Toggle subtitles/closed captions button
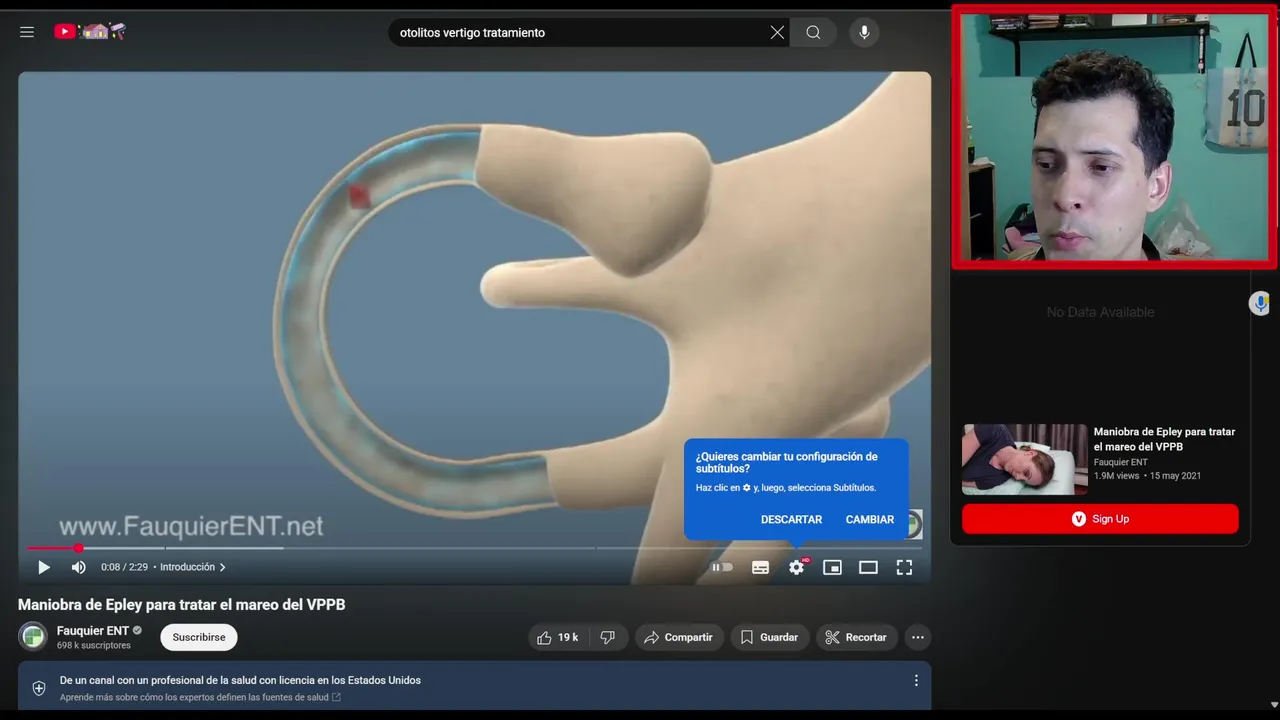This screenshot has width=1280, height=720. tap(760, 567)
